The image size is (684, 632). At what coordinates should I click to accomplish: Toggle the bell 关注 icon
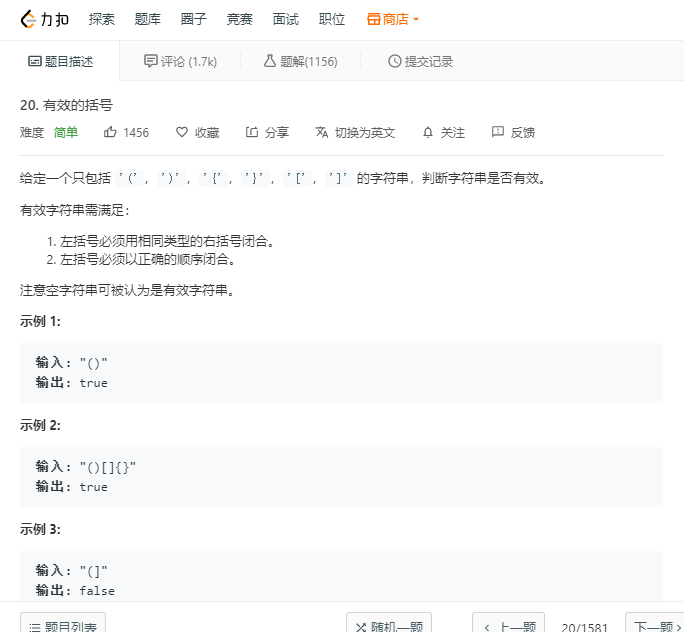point(428,132)
